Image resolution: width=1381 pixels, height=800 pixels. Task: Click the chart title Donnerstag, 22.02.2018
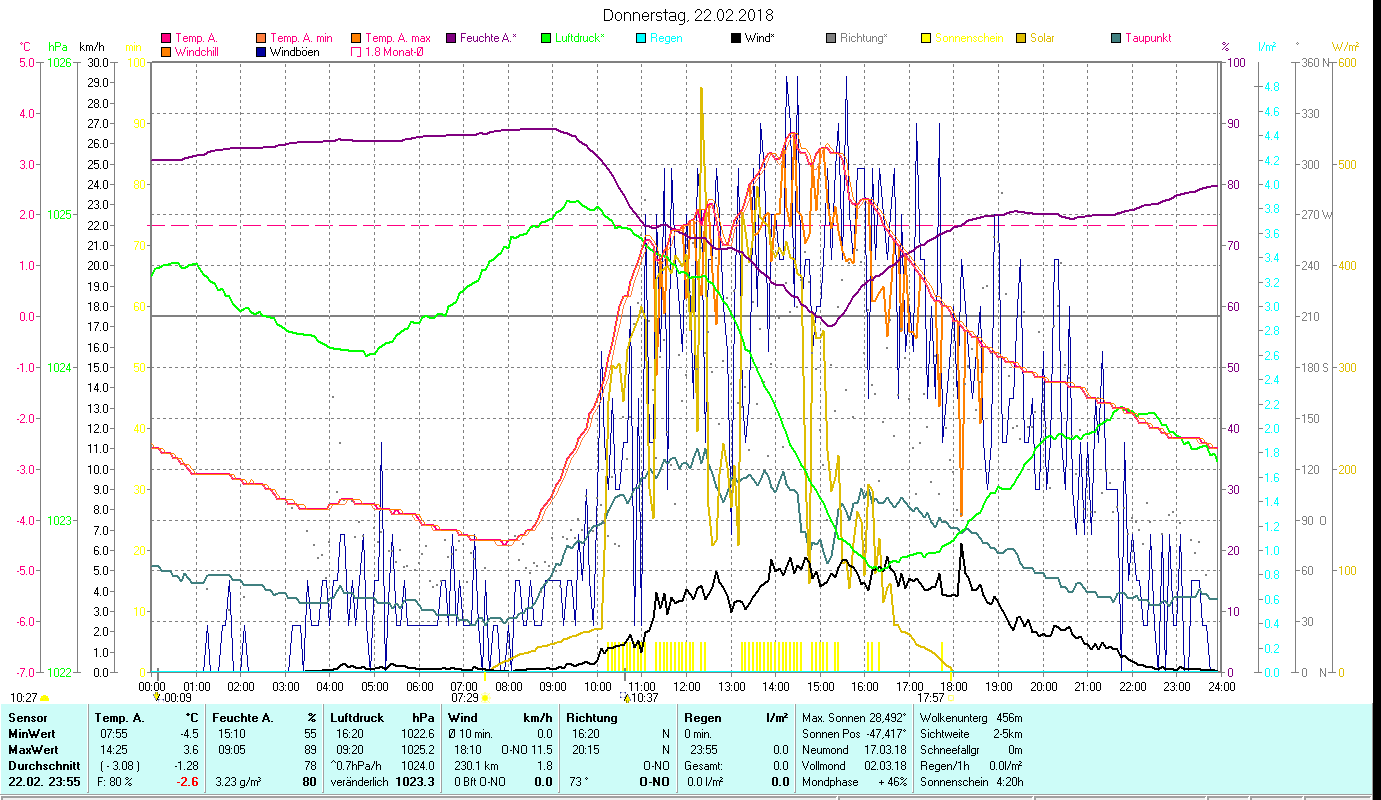pos(689,16)
